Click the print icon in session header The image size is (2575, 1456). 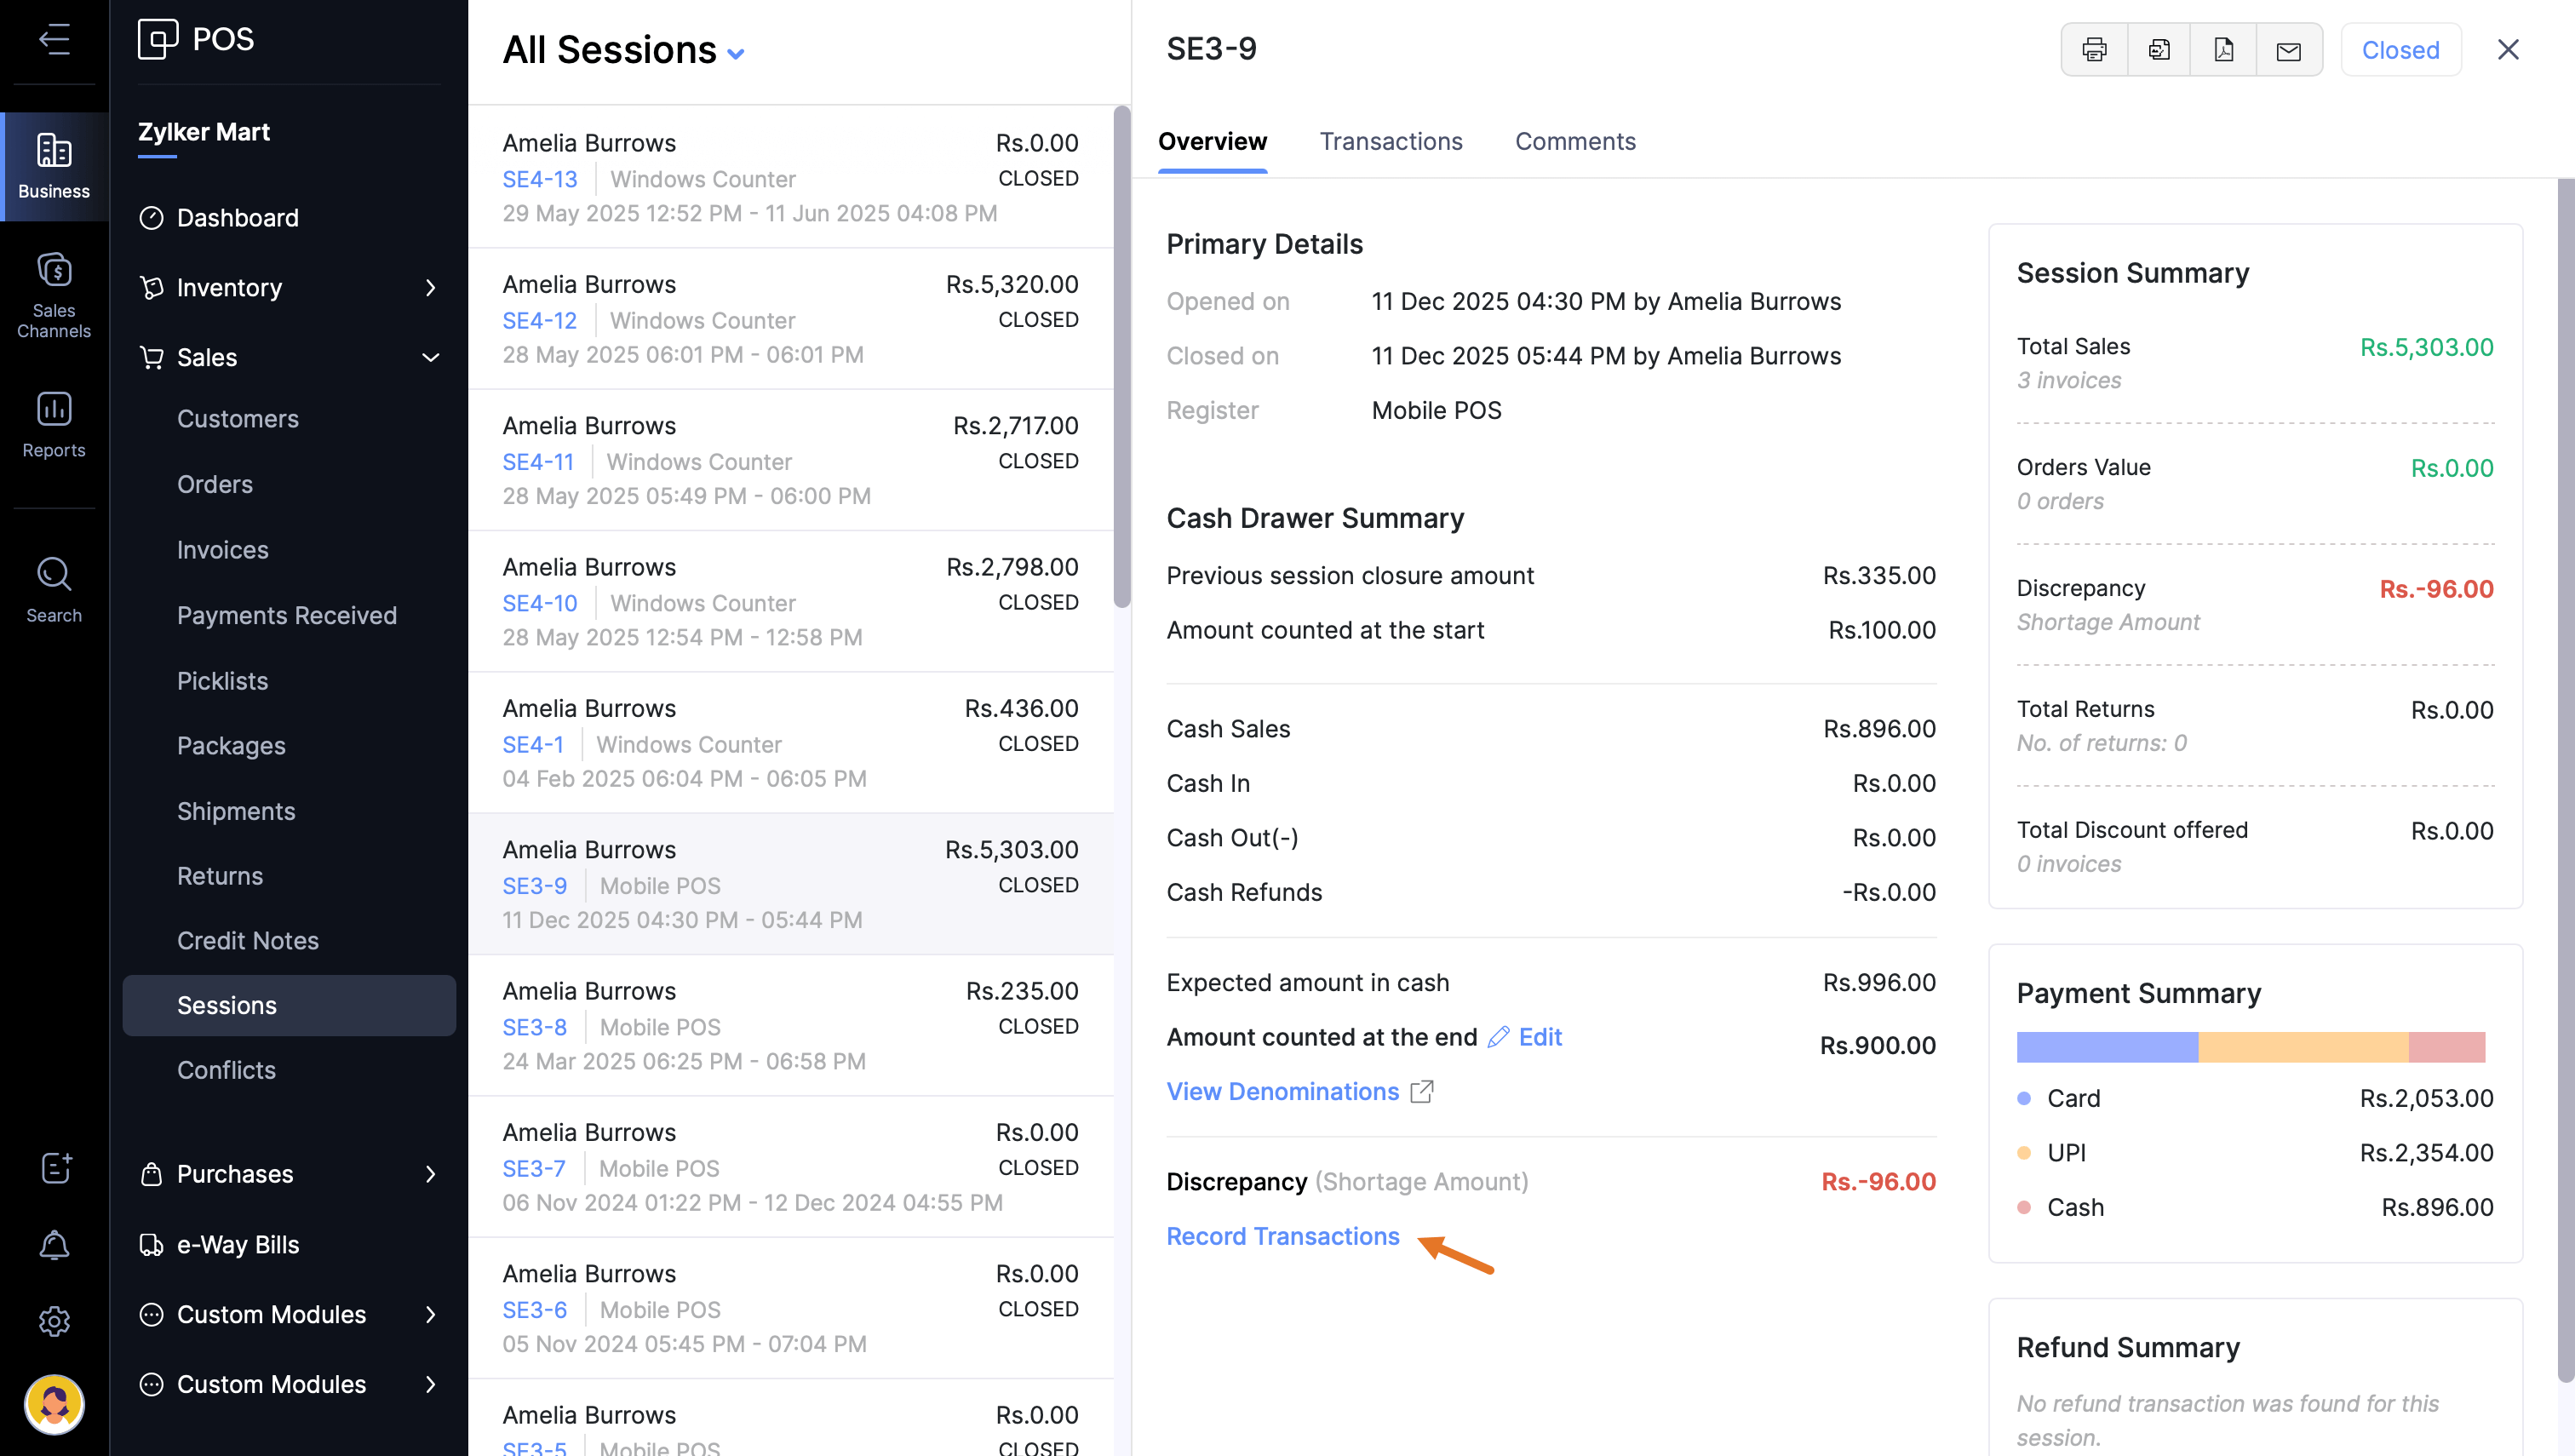(x=2093, y=50)
